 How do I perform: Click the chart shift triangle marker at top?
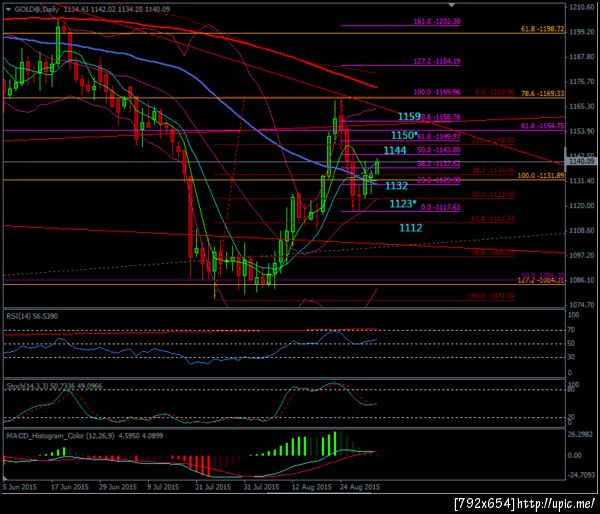[x=452, y=5]
